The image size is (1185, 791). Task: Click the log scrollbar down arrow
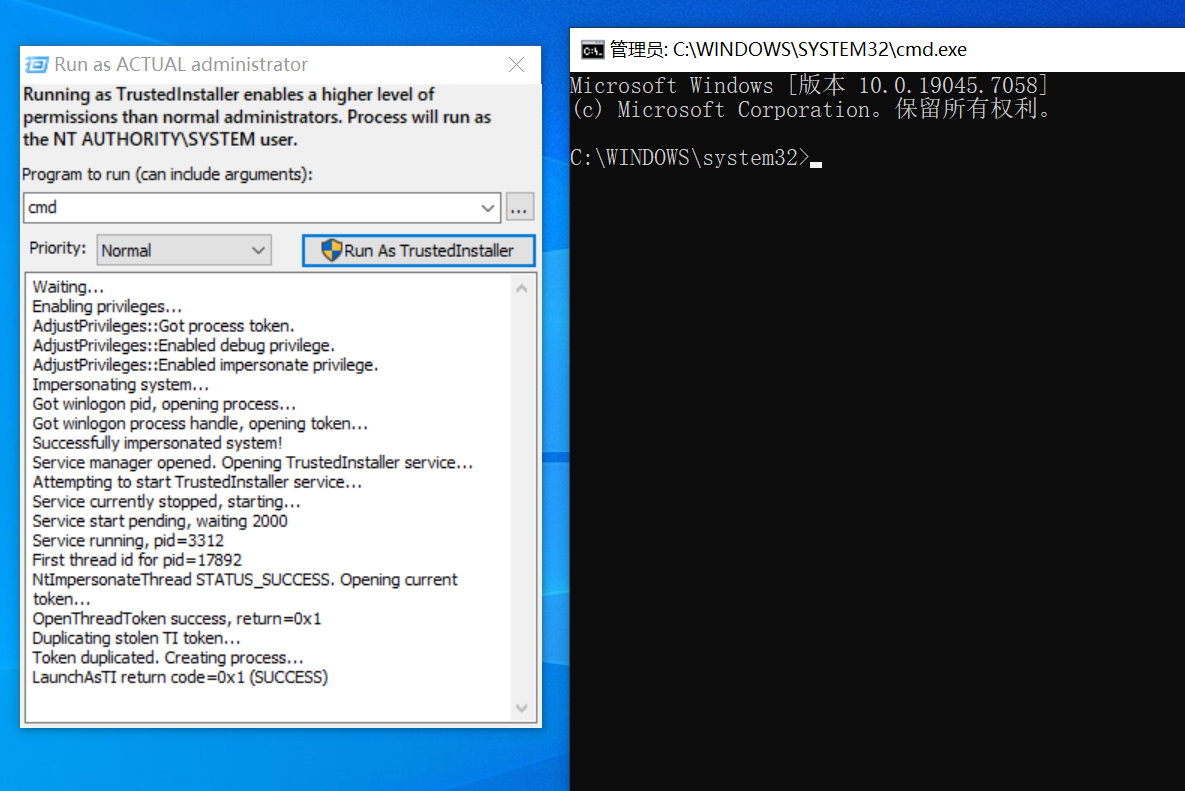point(521,708)
